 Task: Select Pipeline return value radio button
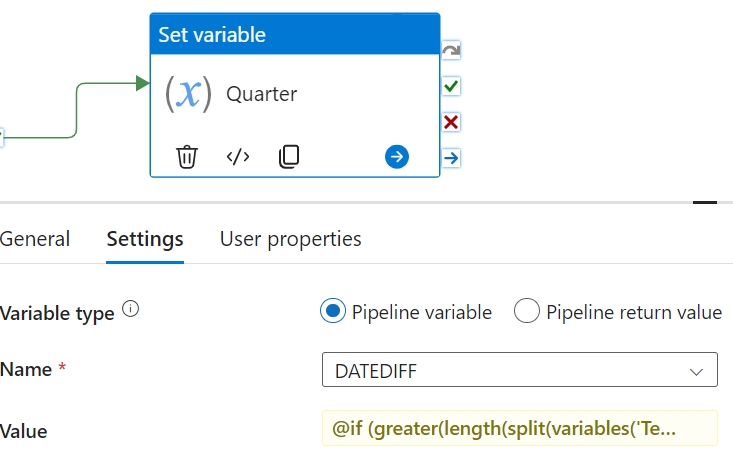[526, 311]
